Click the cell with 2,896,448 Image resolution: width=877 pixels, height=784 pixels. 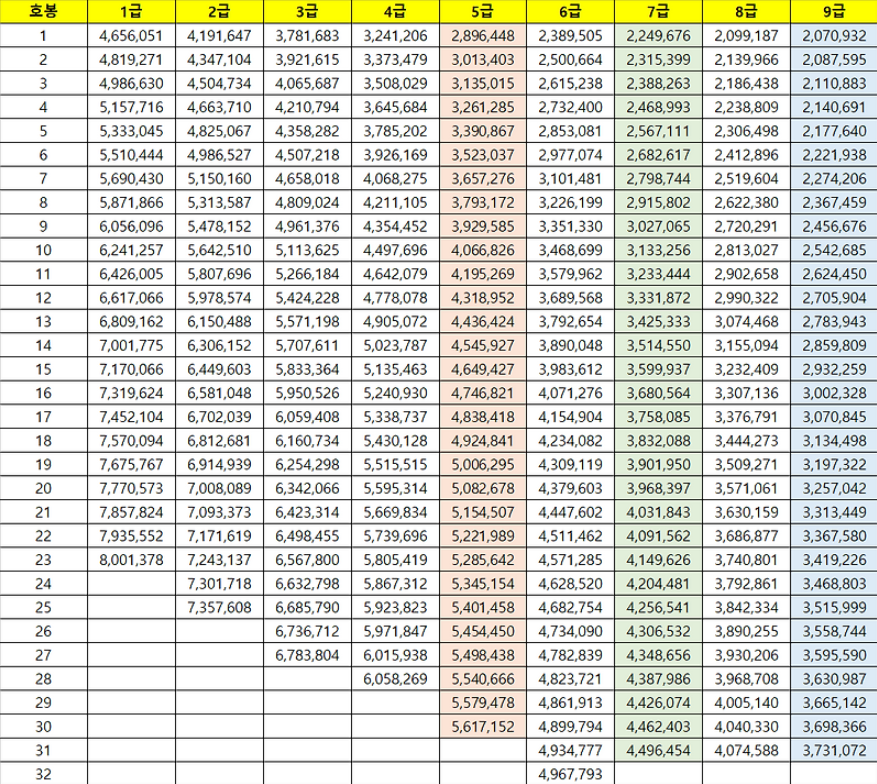pos(483,36)
